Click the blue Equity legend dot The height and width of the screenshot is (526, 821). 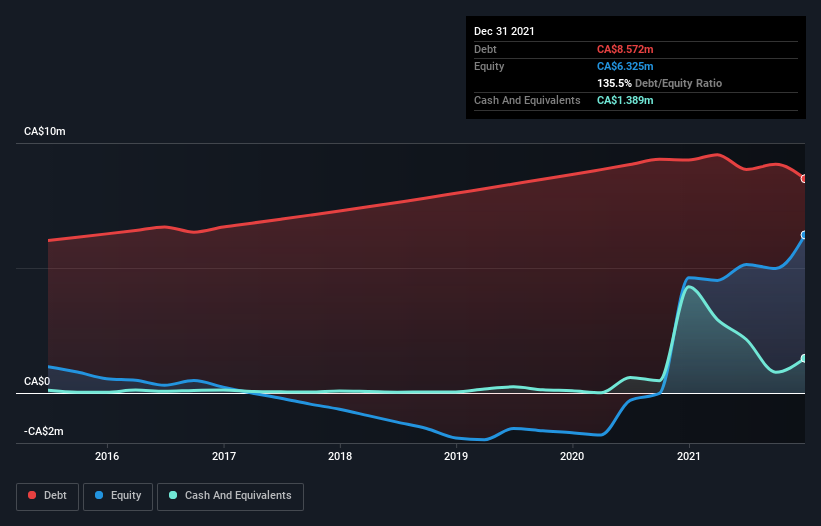[x=99, y=495]
